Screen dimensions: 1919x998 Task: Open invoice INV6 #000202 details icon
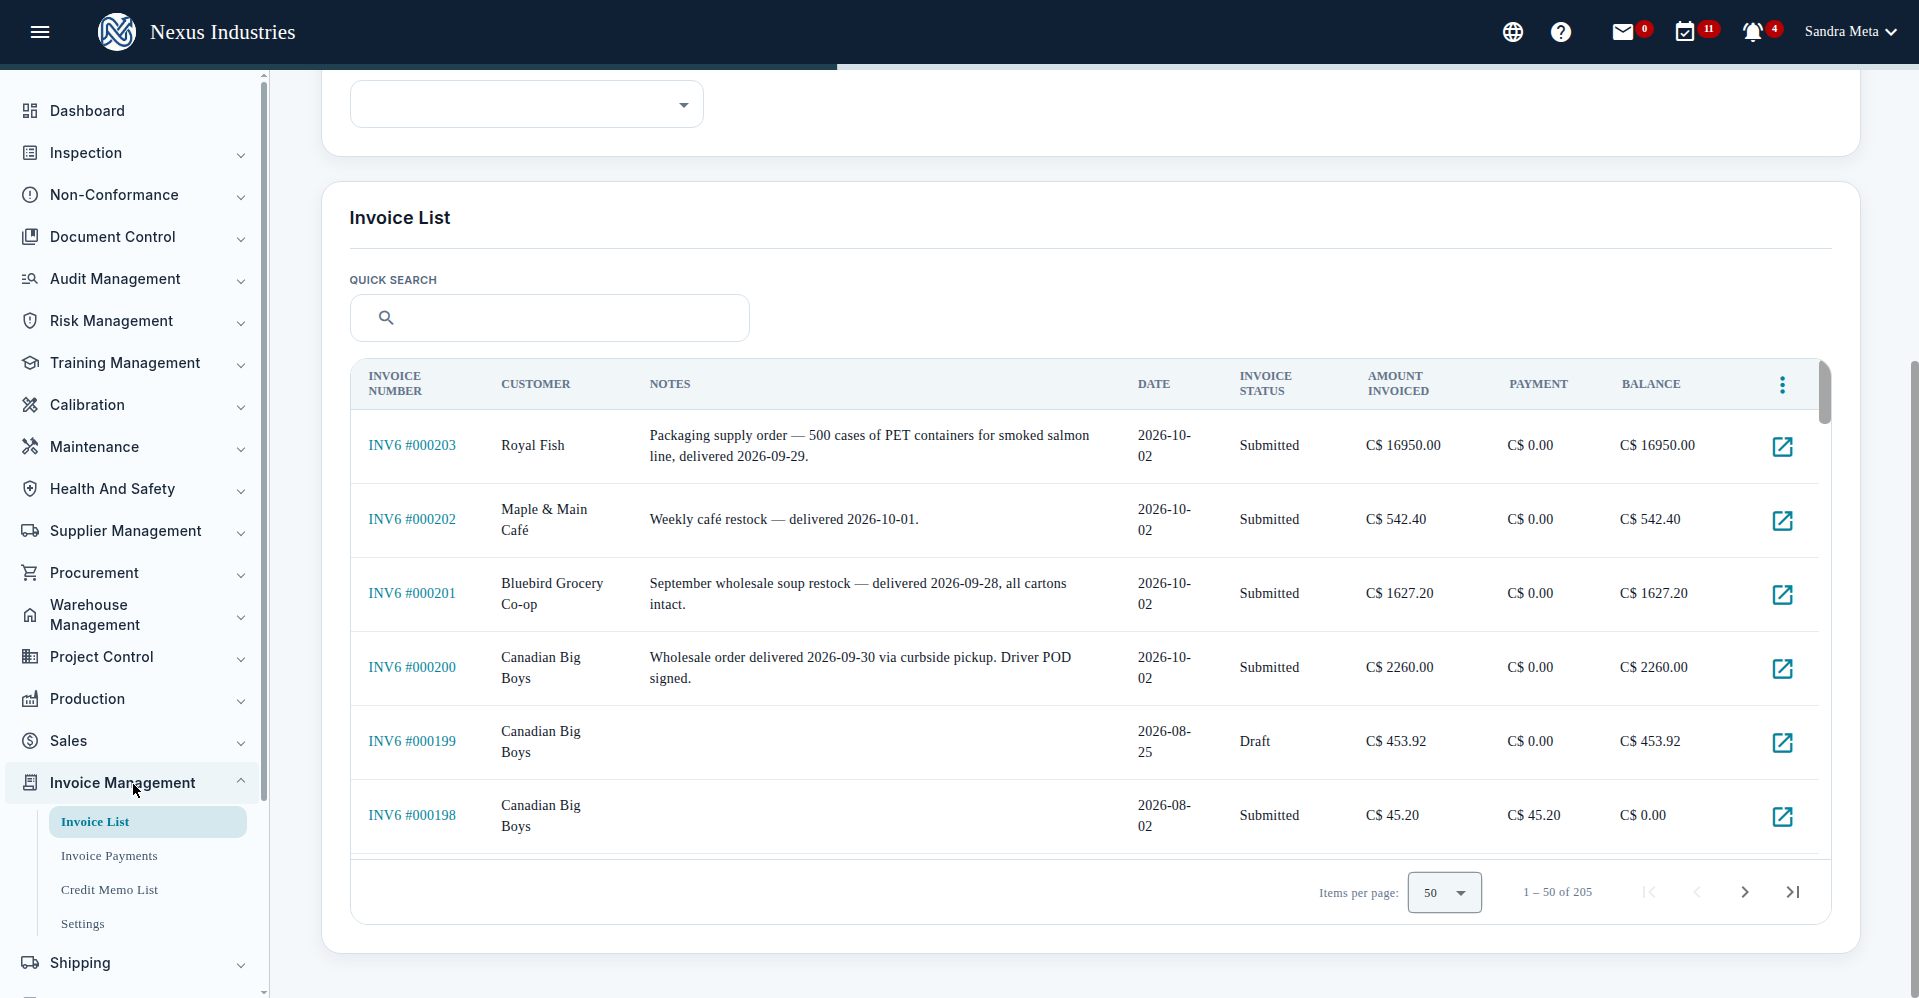pyautogui.click(x=1782, y=521)
